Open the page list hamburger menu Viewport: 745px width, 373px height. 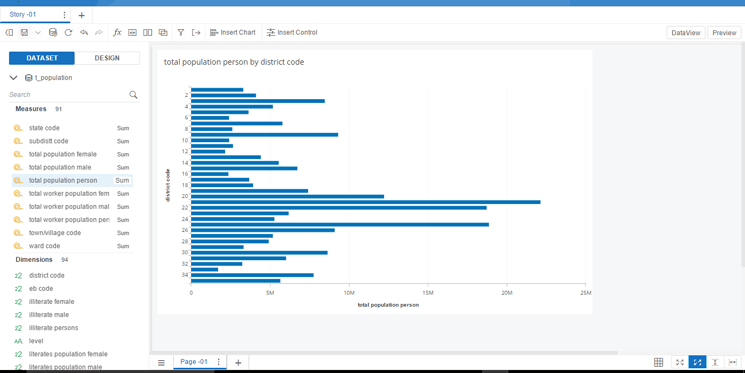tap(161, 363)
